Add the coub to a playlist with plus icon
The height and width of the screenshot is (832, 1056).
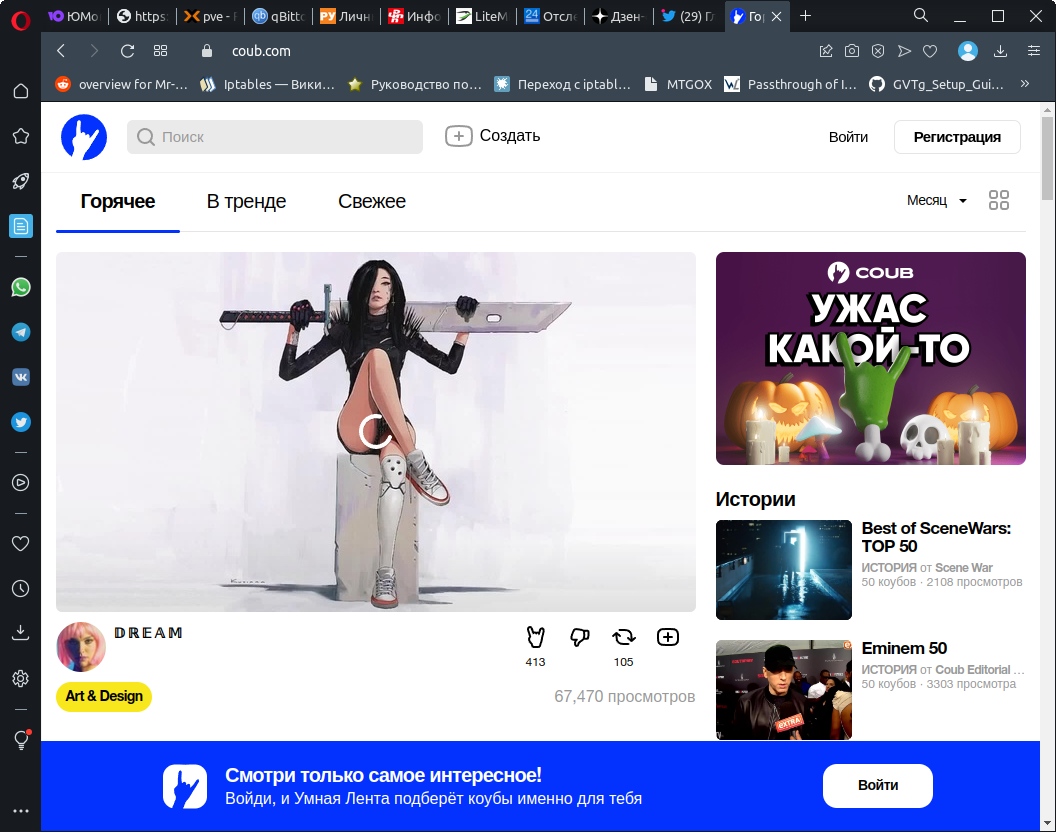(667, 636)
